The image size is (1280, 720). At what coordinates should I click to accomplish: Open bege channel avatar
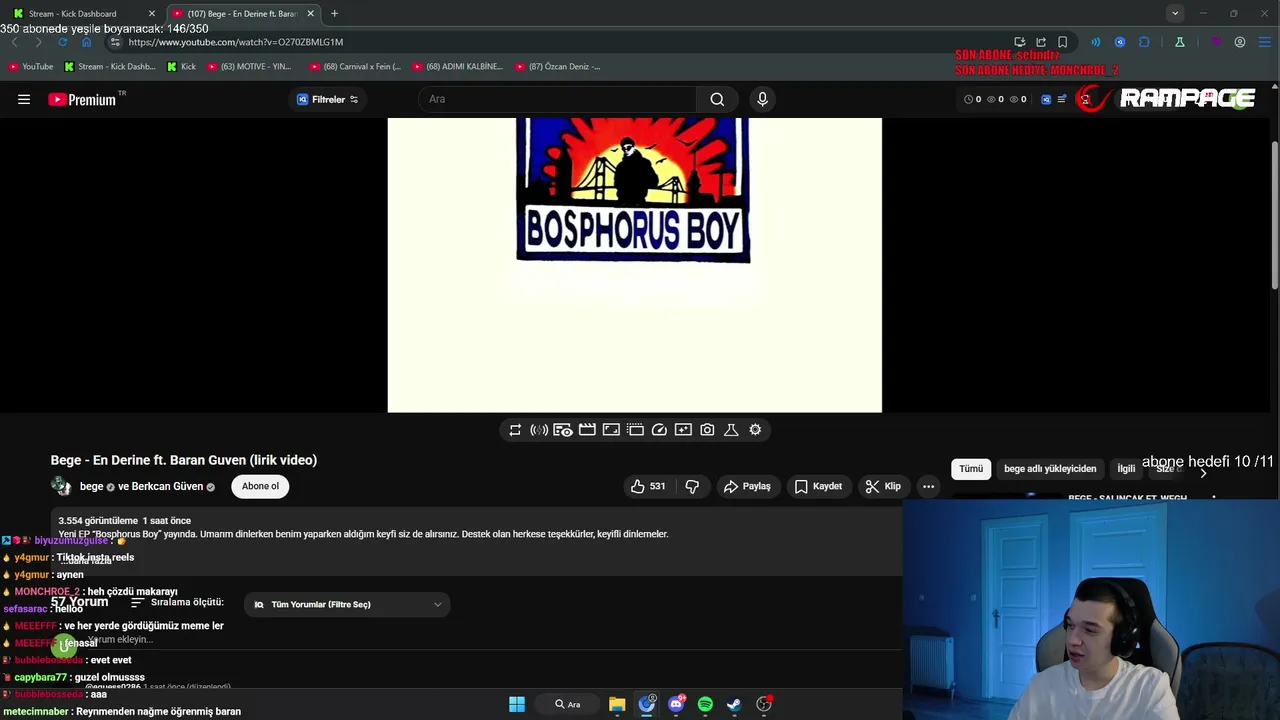pos(61,486)
